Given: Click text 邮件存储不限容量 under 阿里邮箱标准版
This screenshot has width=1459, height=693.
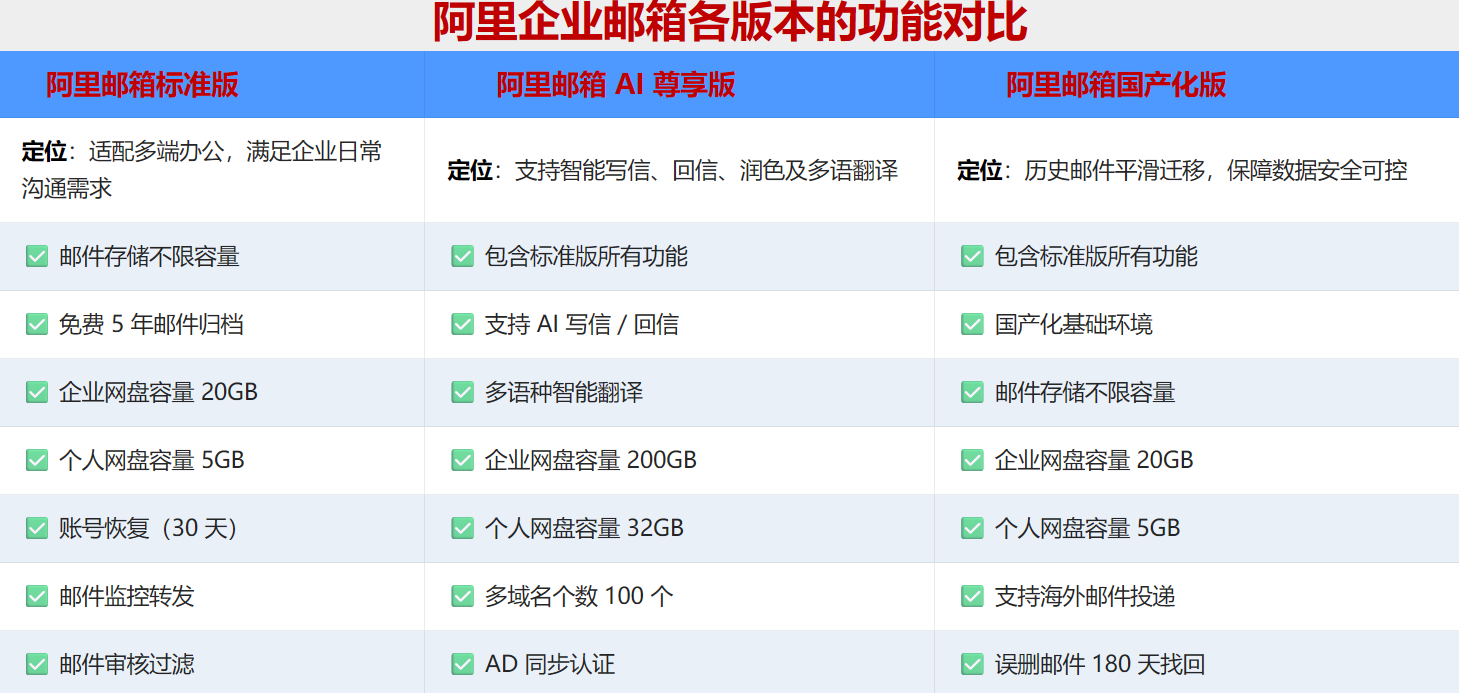Looking at the screenshot, I should pos(149,256).
